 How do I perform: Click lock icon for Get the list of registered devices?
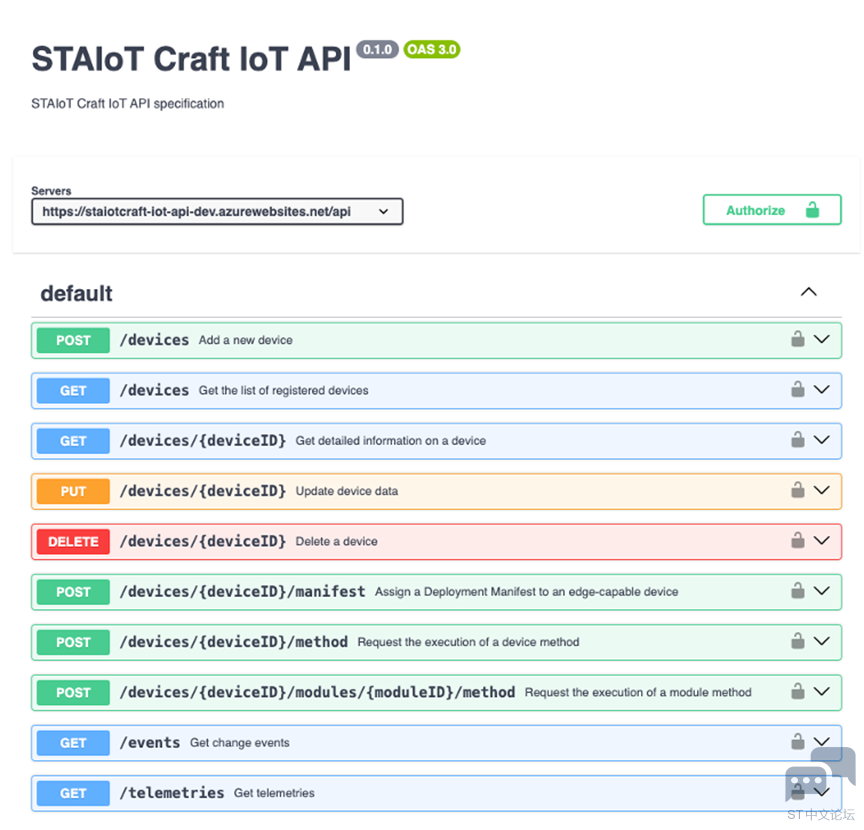797,389
